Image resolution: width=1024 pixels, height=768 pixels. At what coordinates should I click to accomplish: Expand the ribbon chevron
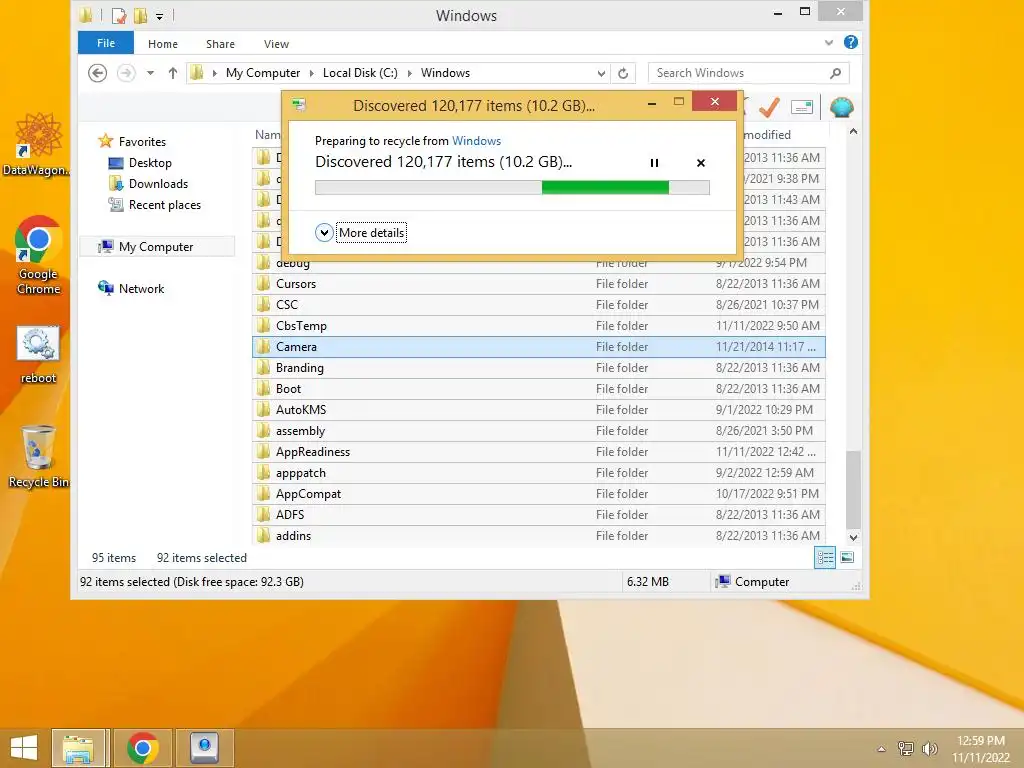coord(829,42)
